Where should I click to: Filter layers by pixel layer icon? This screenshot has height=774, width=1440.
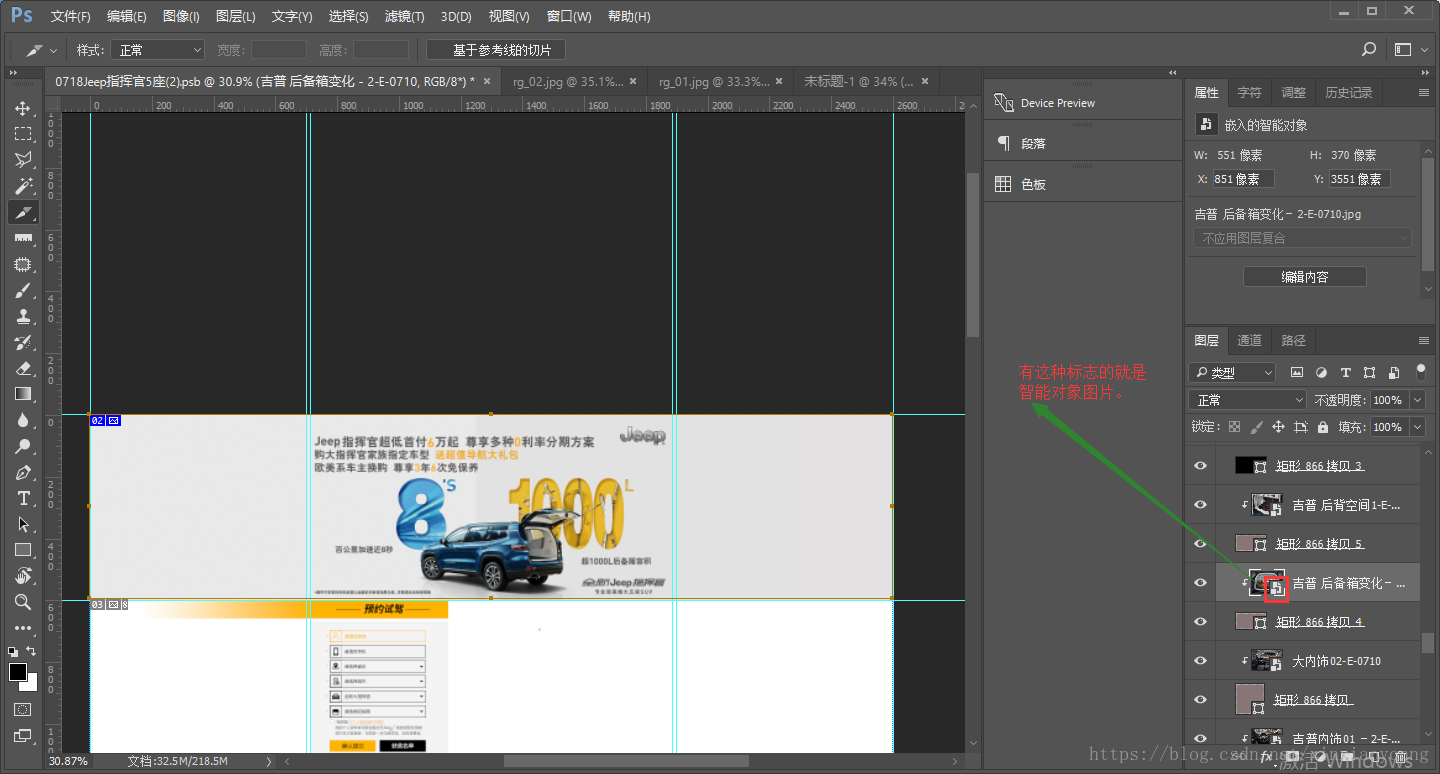point(1297,372)
